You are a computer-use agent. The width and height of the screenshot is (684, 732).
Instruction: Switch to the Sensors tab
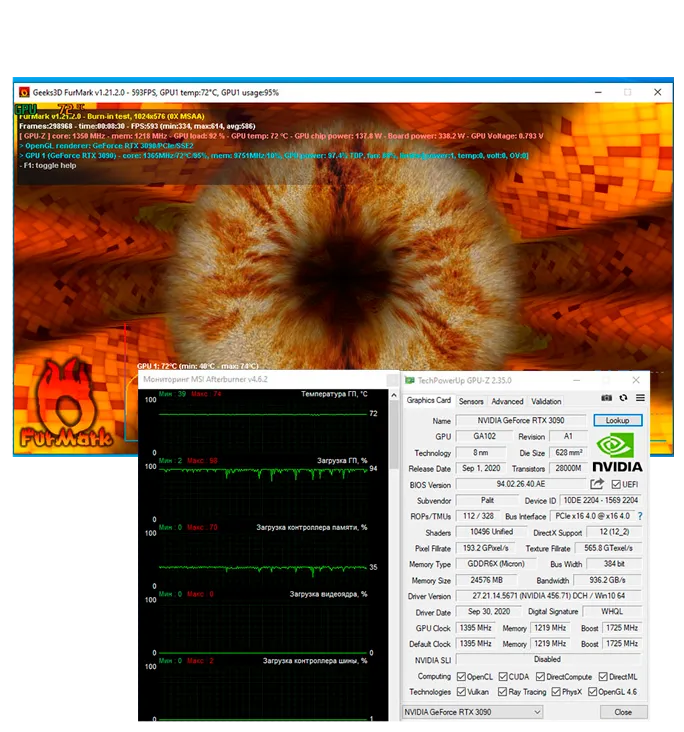471,401
